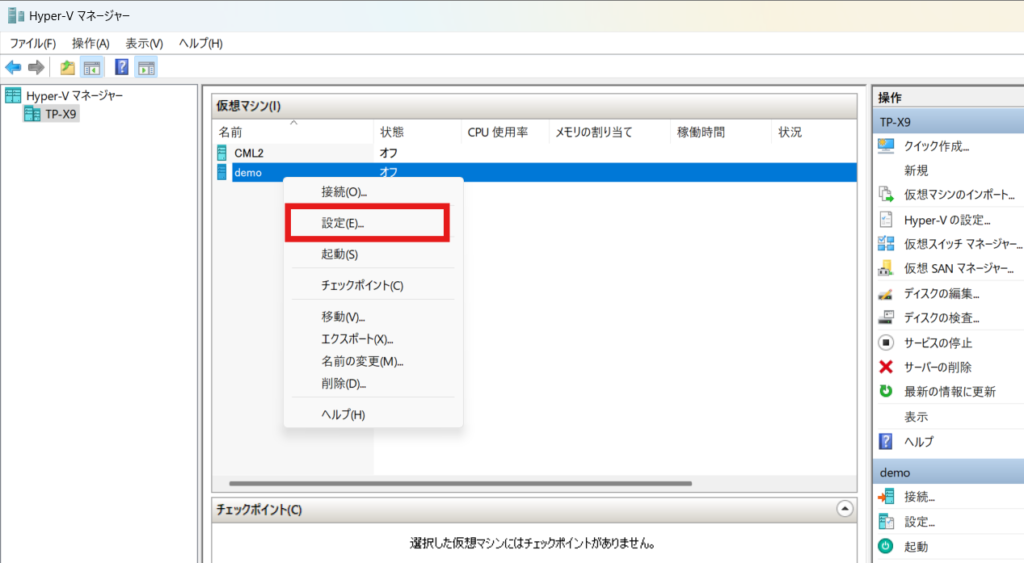Click the Back arrow toolbar icon

13,67
